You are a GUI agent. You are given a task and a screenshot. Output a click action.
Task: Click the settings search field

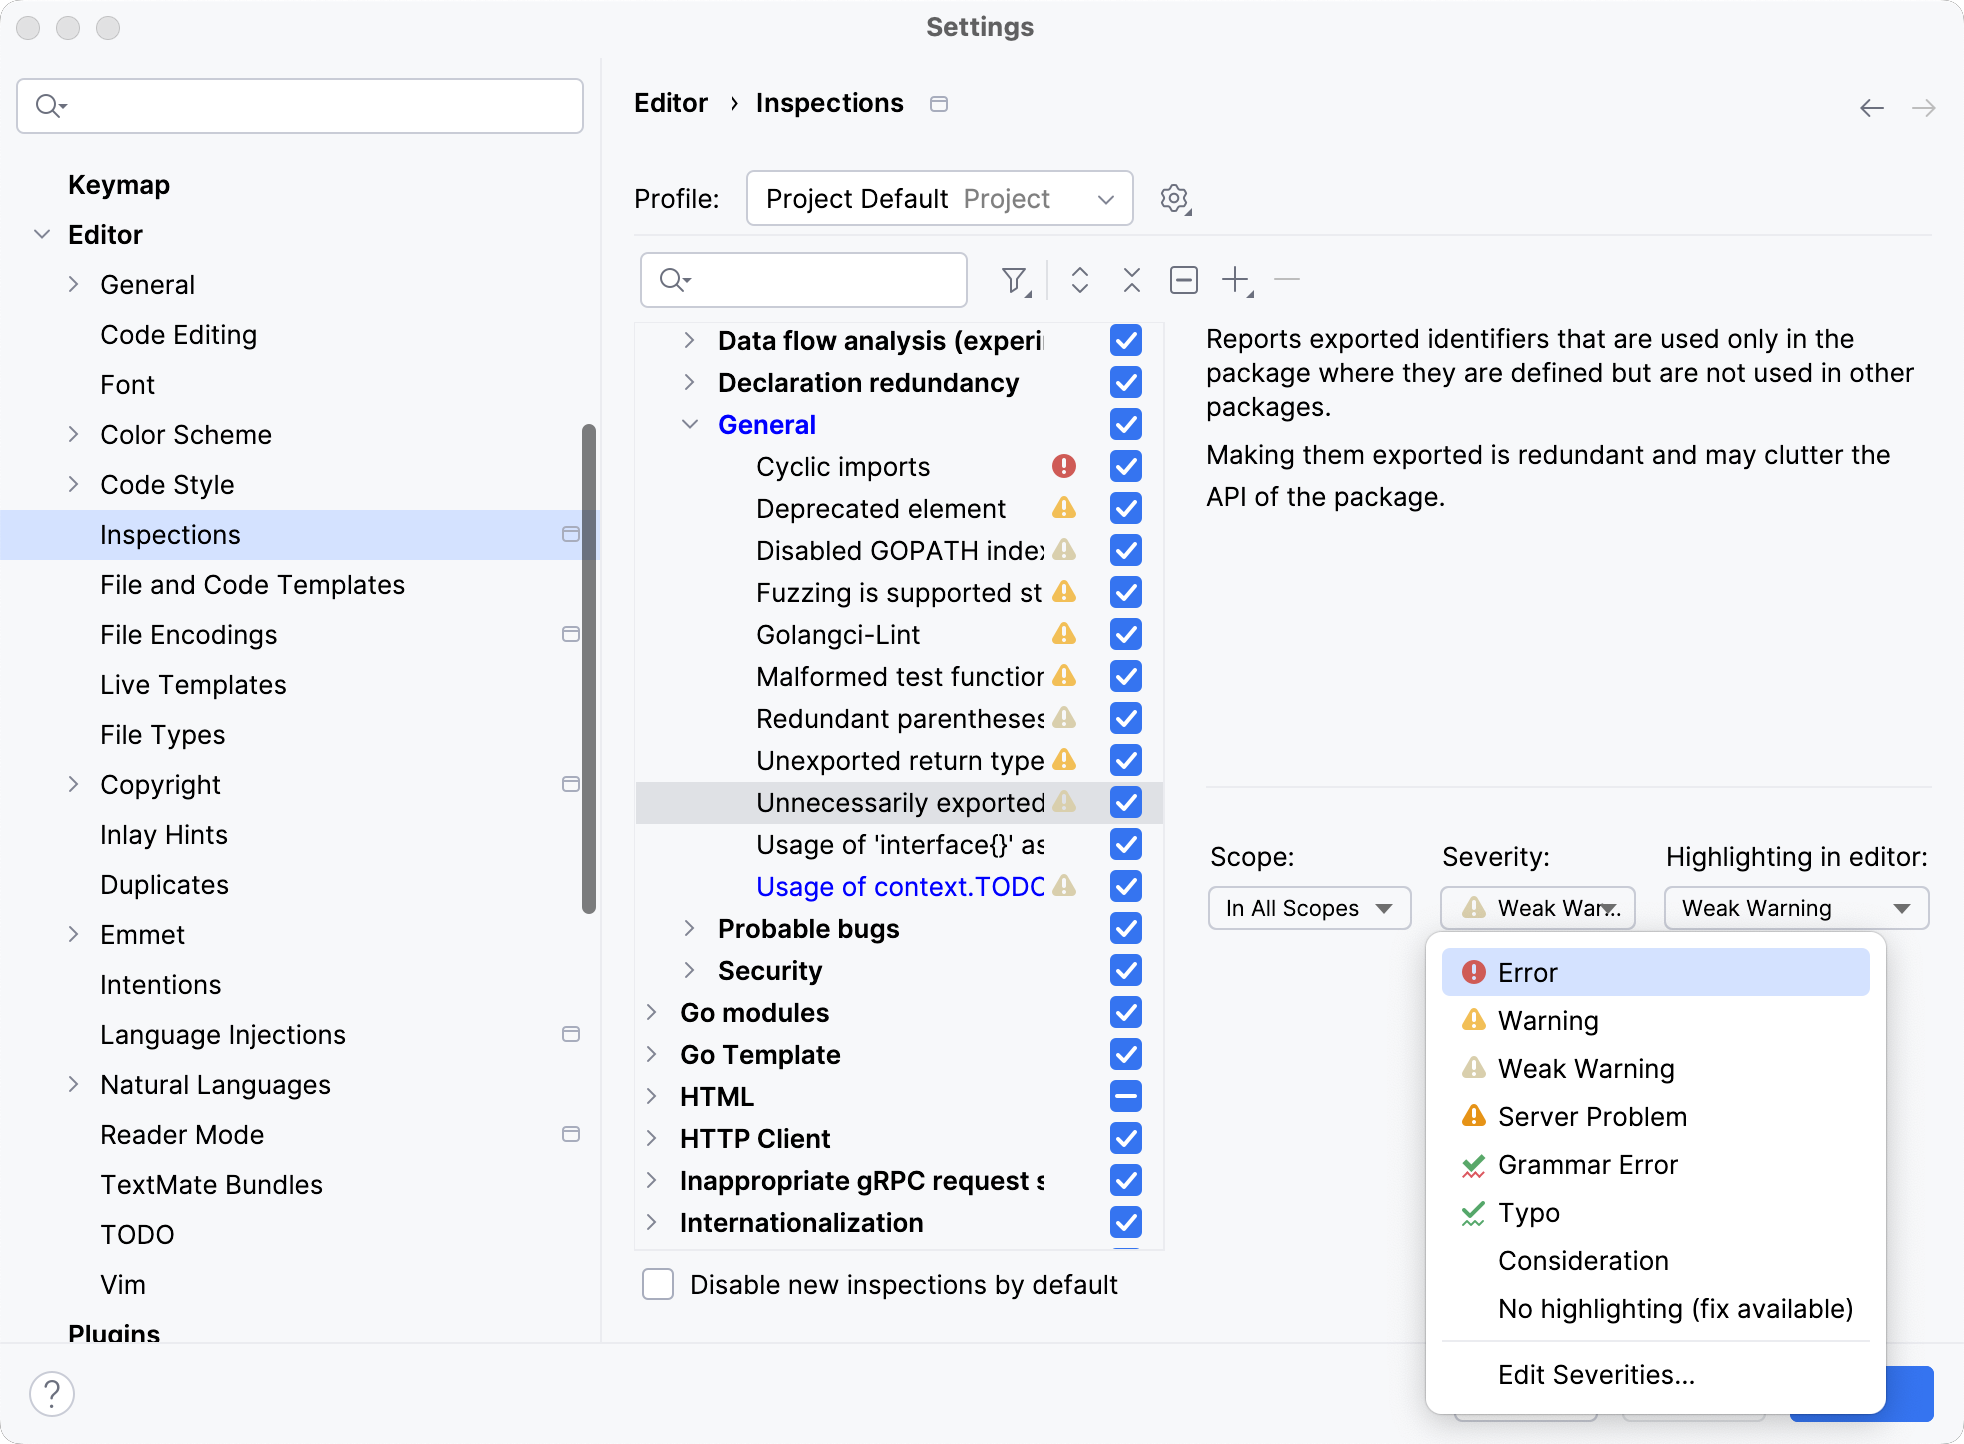pyautogui.click(x=300, y=106)
